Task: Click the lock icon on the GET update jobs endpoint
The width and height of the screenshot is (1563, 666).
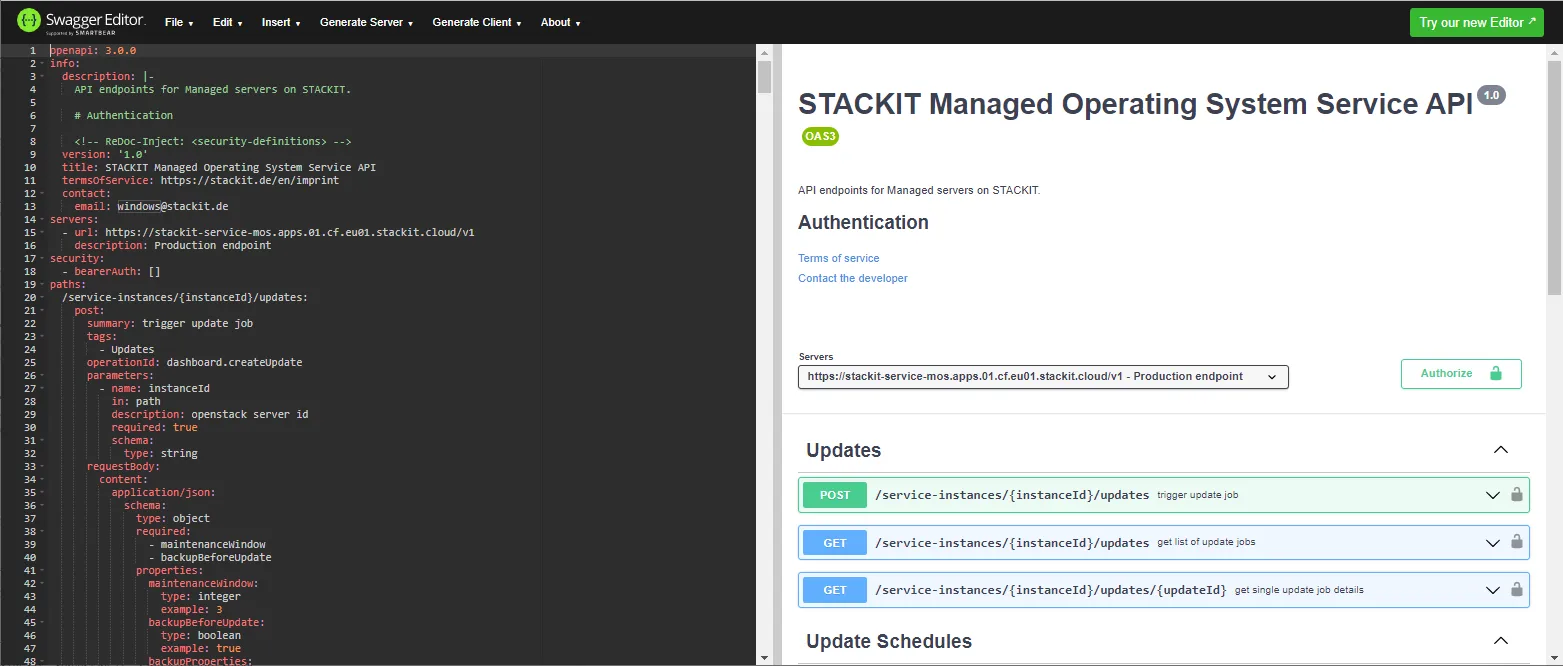Action: tap(1518, 542)
